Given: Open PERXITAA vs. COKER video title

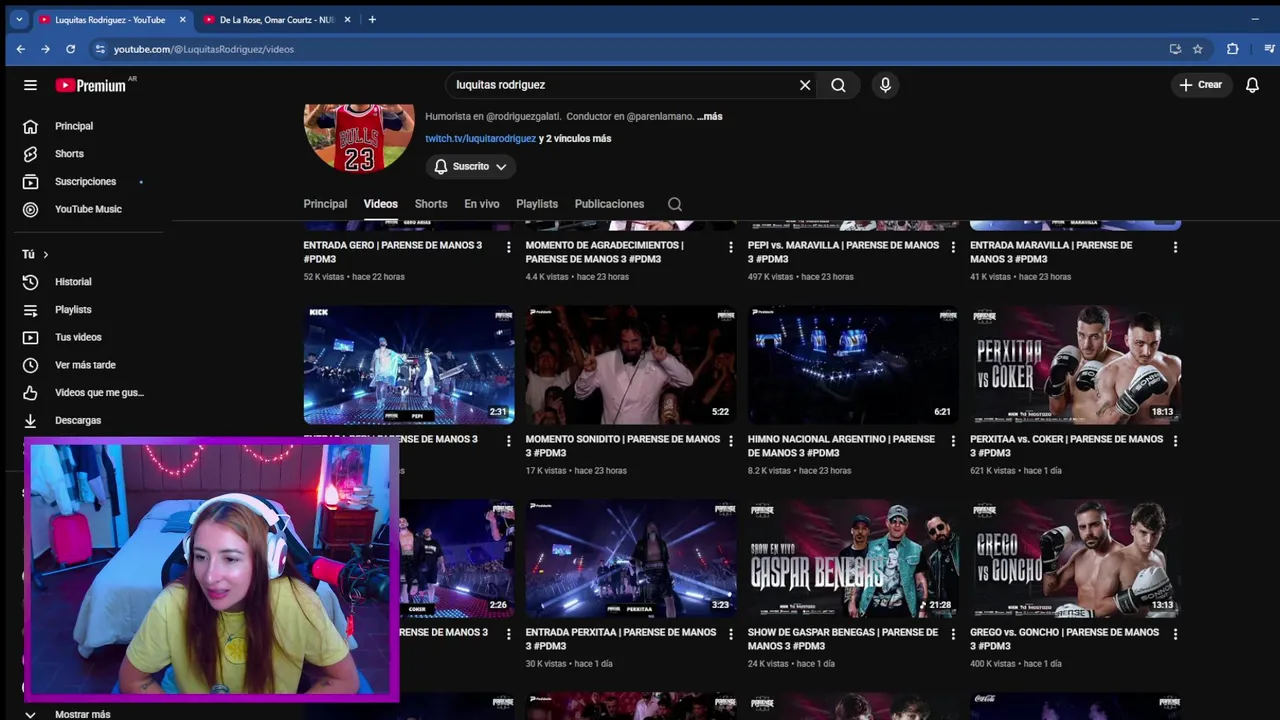Looking at the screenshot, I should point(1066,446).
